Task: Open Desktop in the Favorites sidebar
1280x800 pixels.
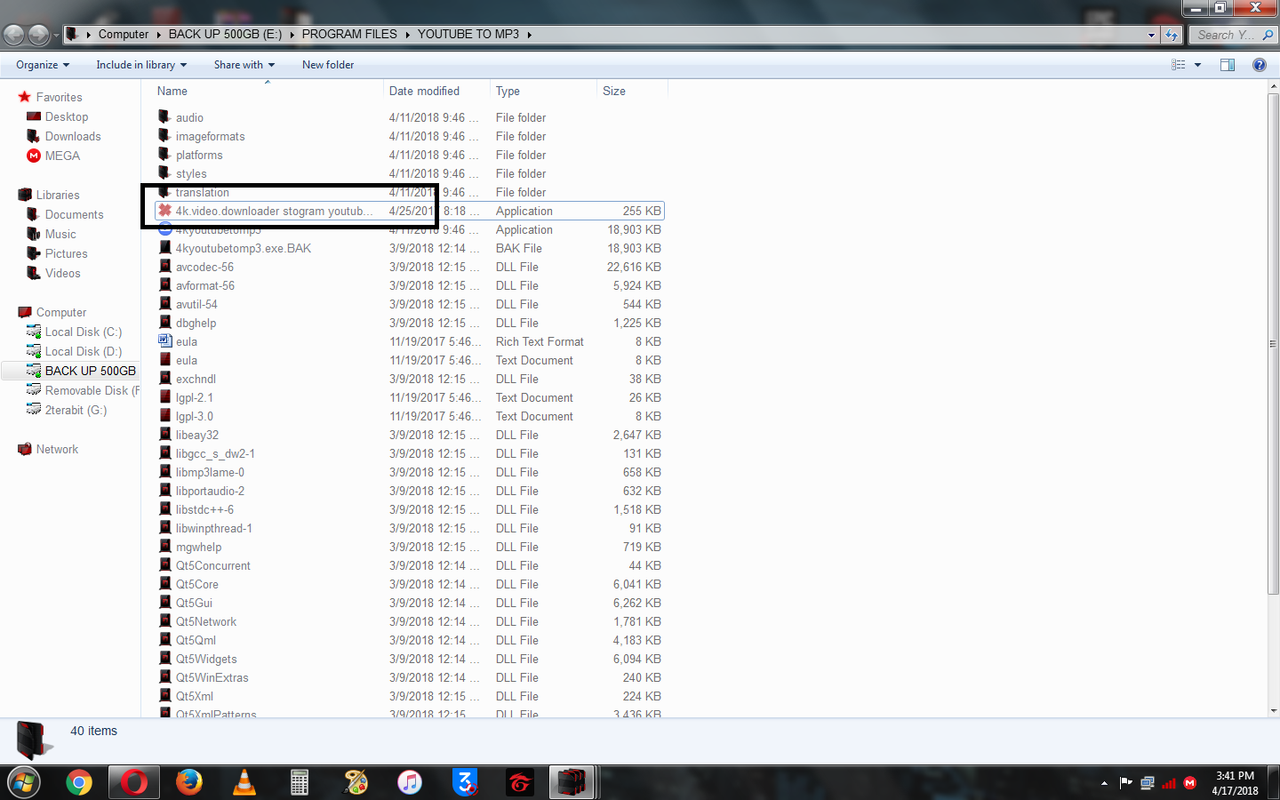Action: (66, 117)
